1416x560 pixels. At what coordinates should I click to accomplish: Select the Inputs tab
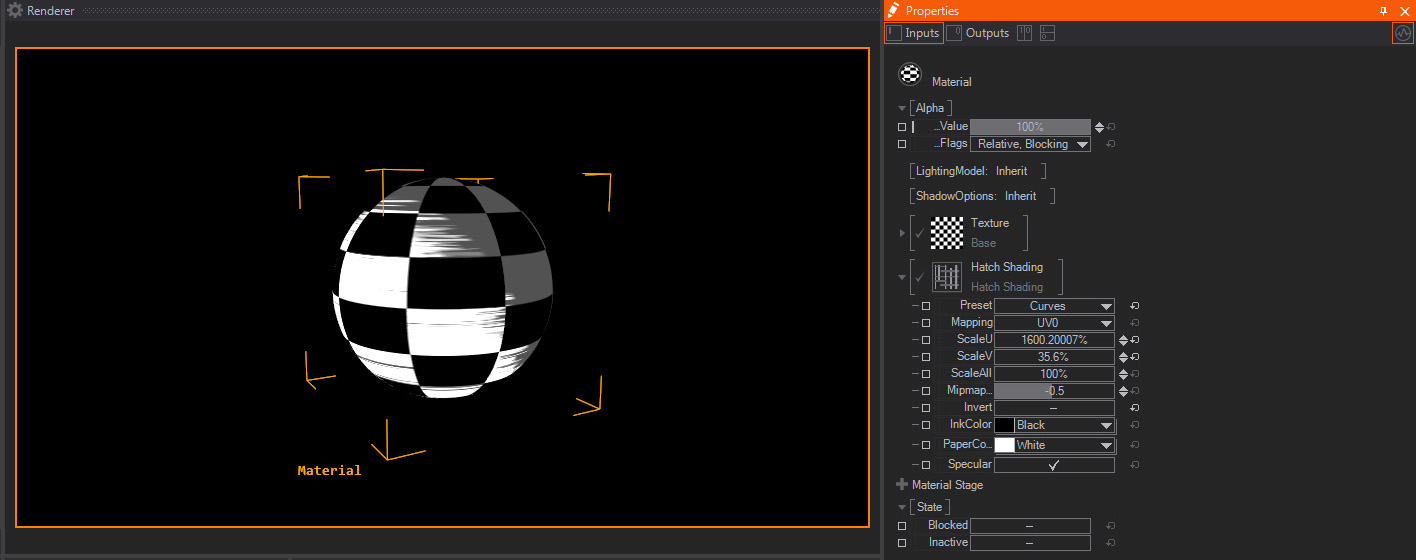pyautogui.click(x=913, y=33)
